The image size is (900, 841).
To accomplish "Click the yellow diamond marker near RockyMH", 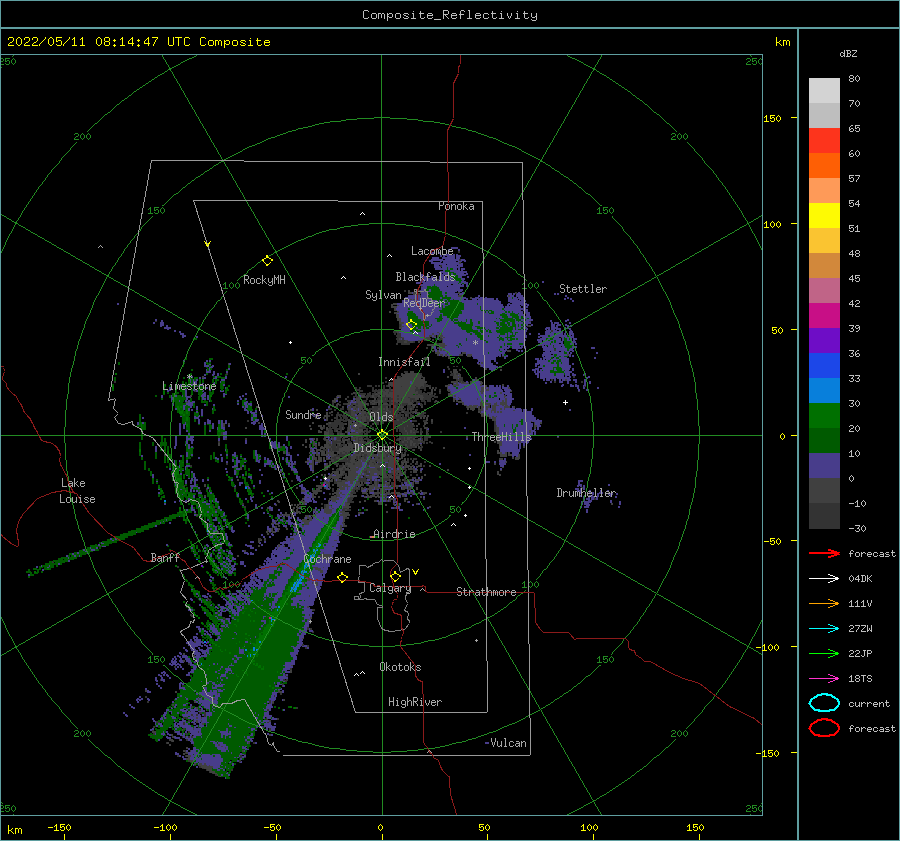I will tap(267, 261).
